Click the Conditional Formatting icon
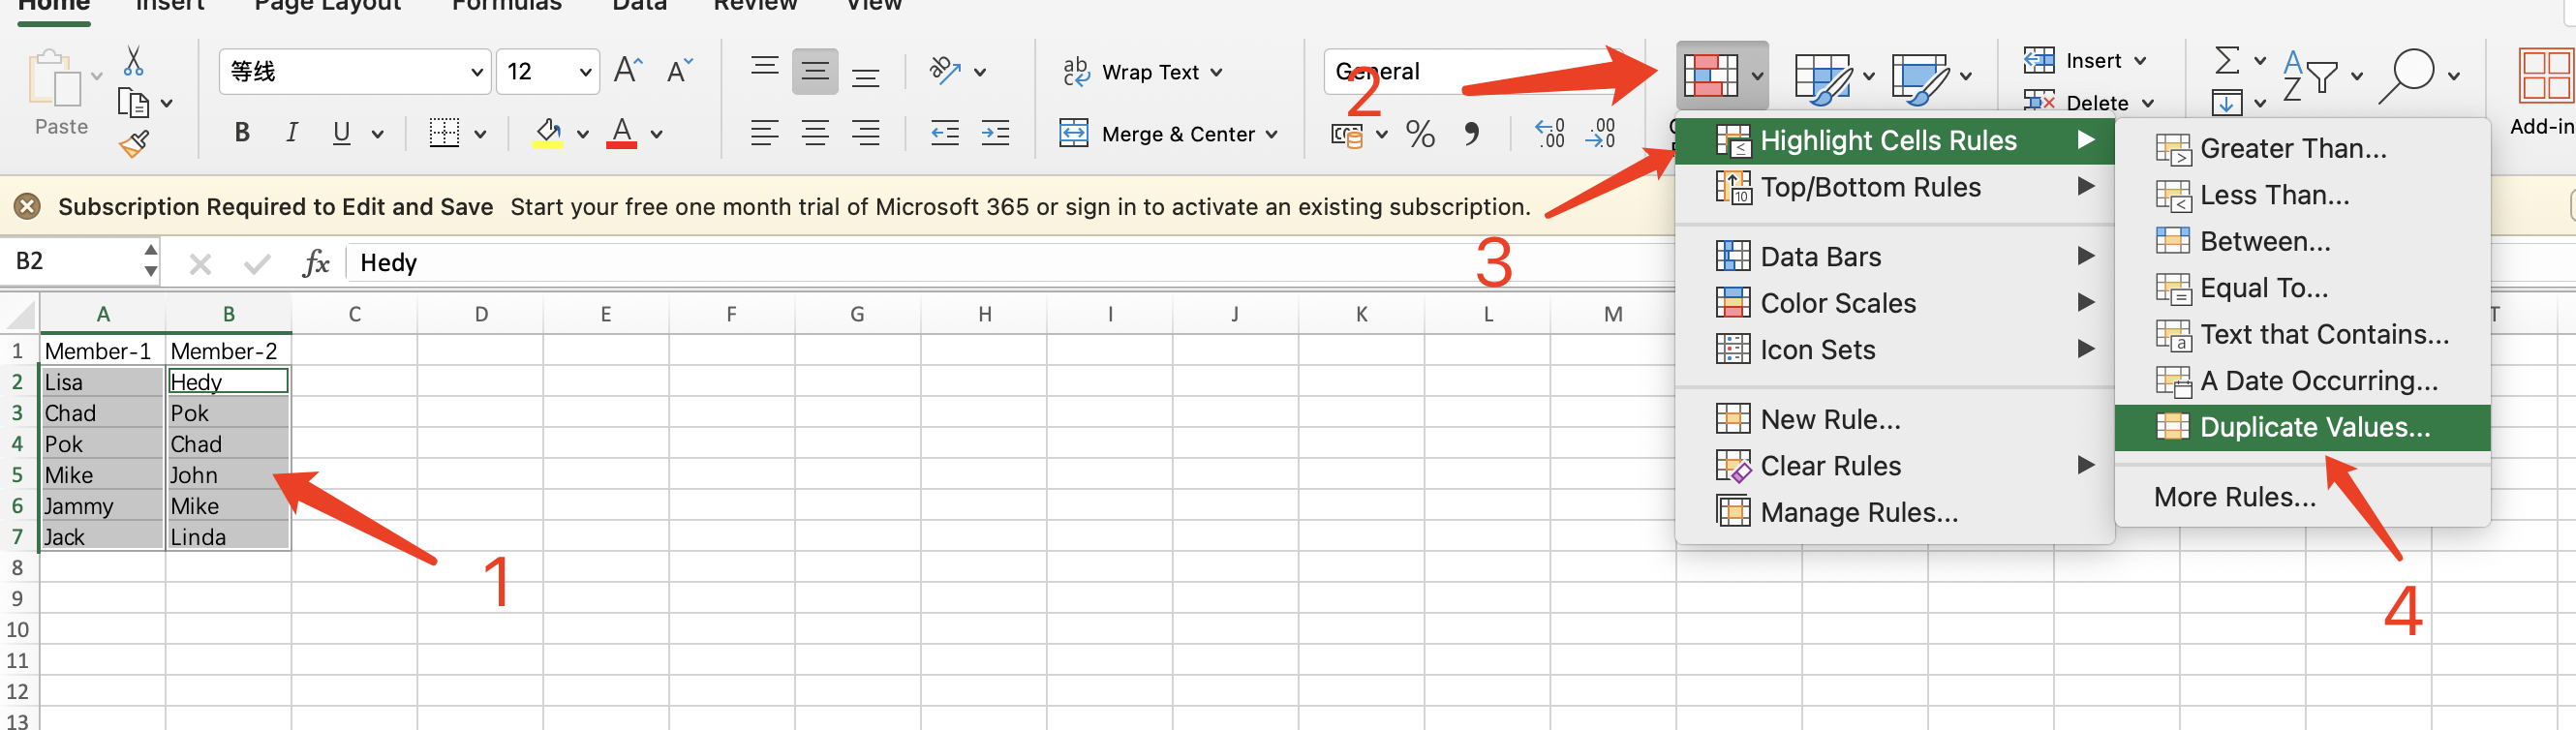Screen dimensions: 2576x730 (x=1711, y=75)
